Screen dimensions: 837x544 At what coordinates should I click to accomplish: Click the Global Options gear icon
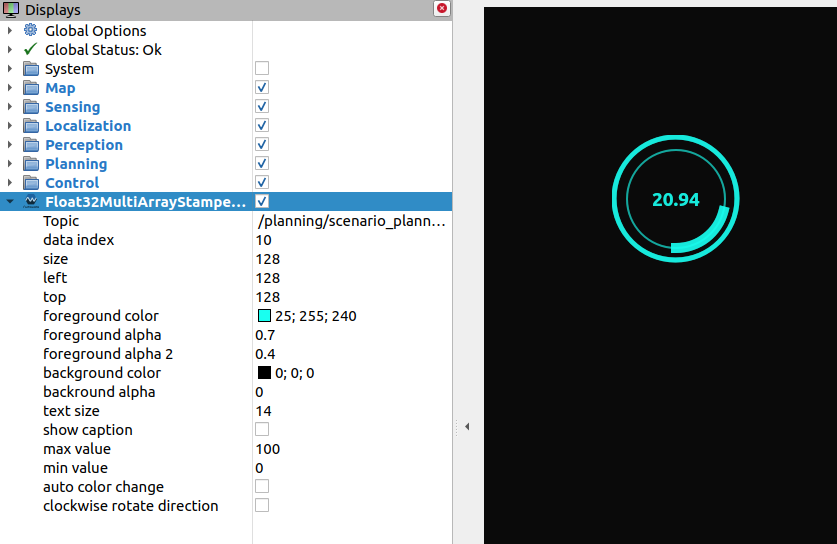[30, 31]
